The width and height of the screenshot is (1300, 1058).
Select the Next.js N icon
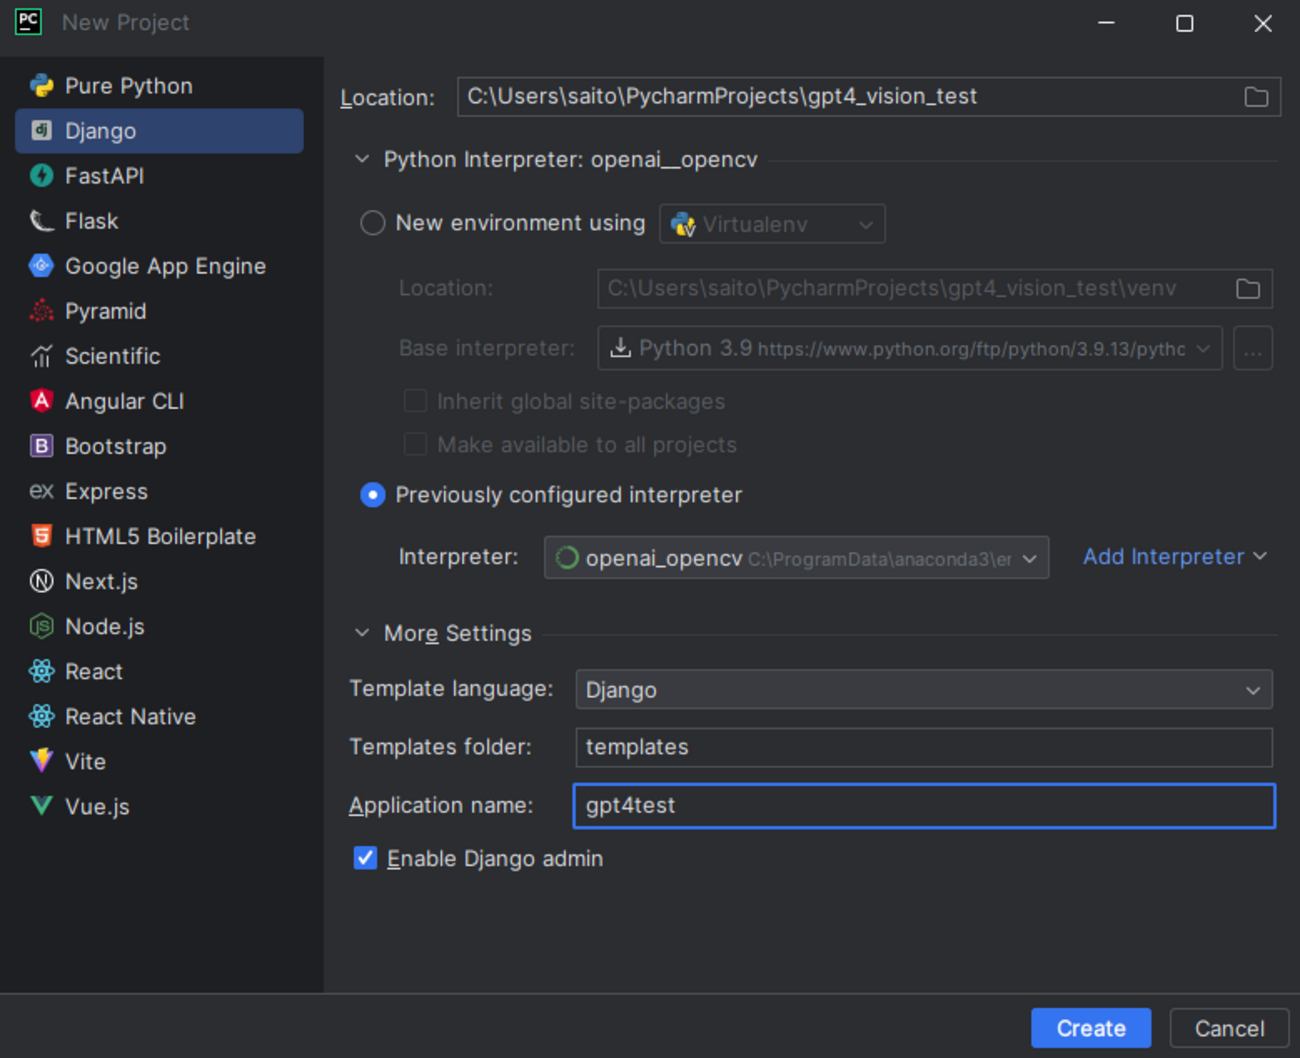tap(41, 581)
